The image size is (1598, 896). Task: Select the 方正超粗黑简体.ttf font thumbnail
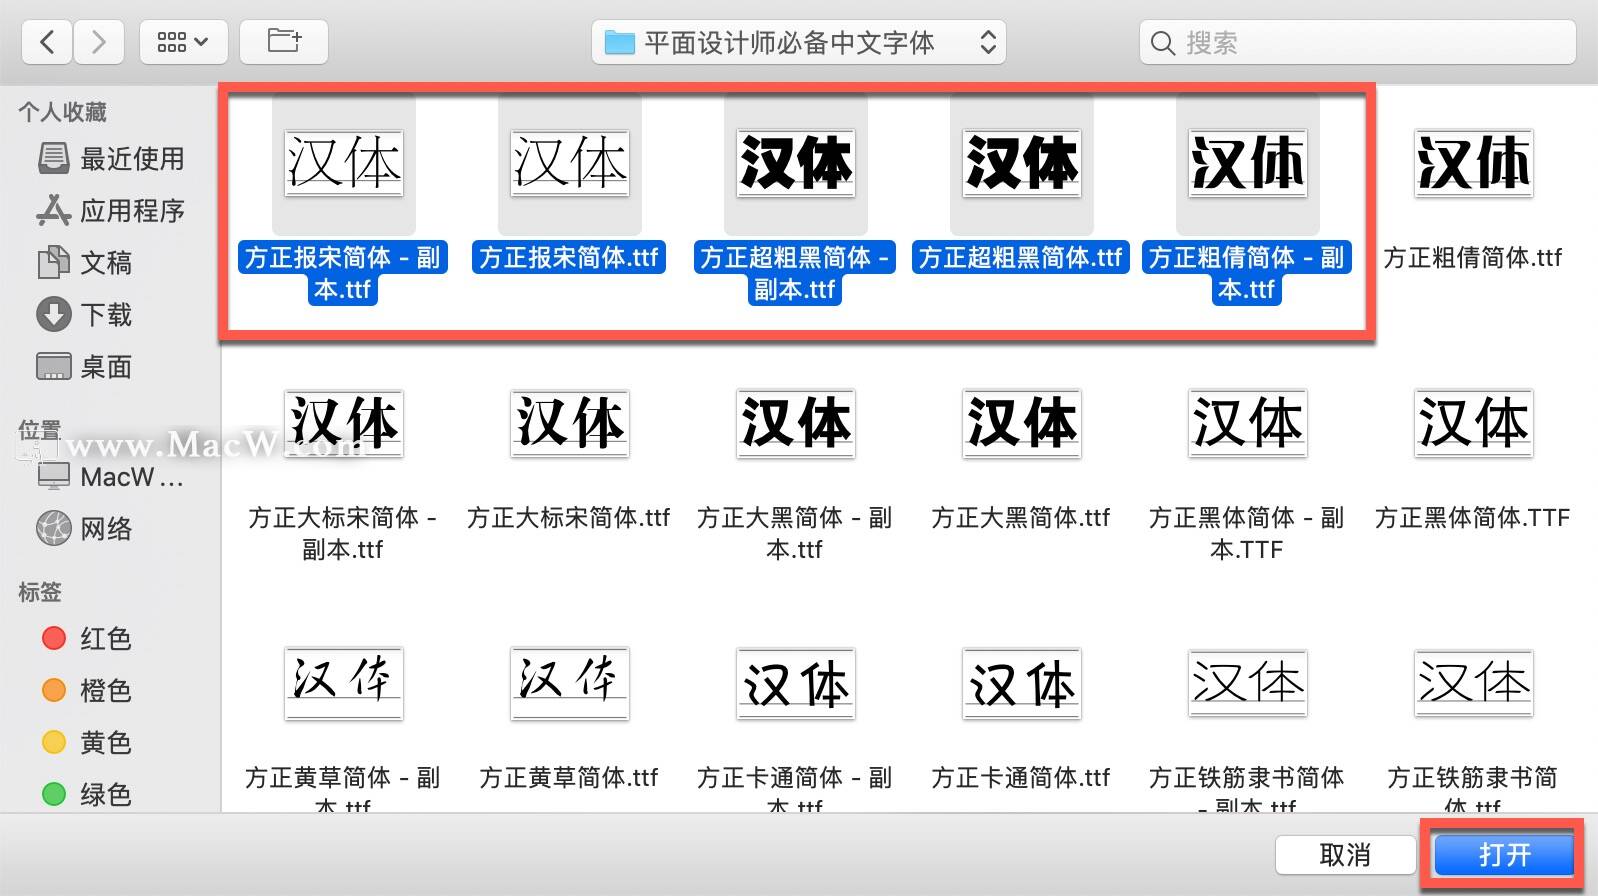[1021, 162]
